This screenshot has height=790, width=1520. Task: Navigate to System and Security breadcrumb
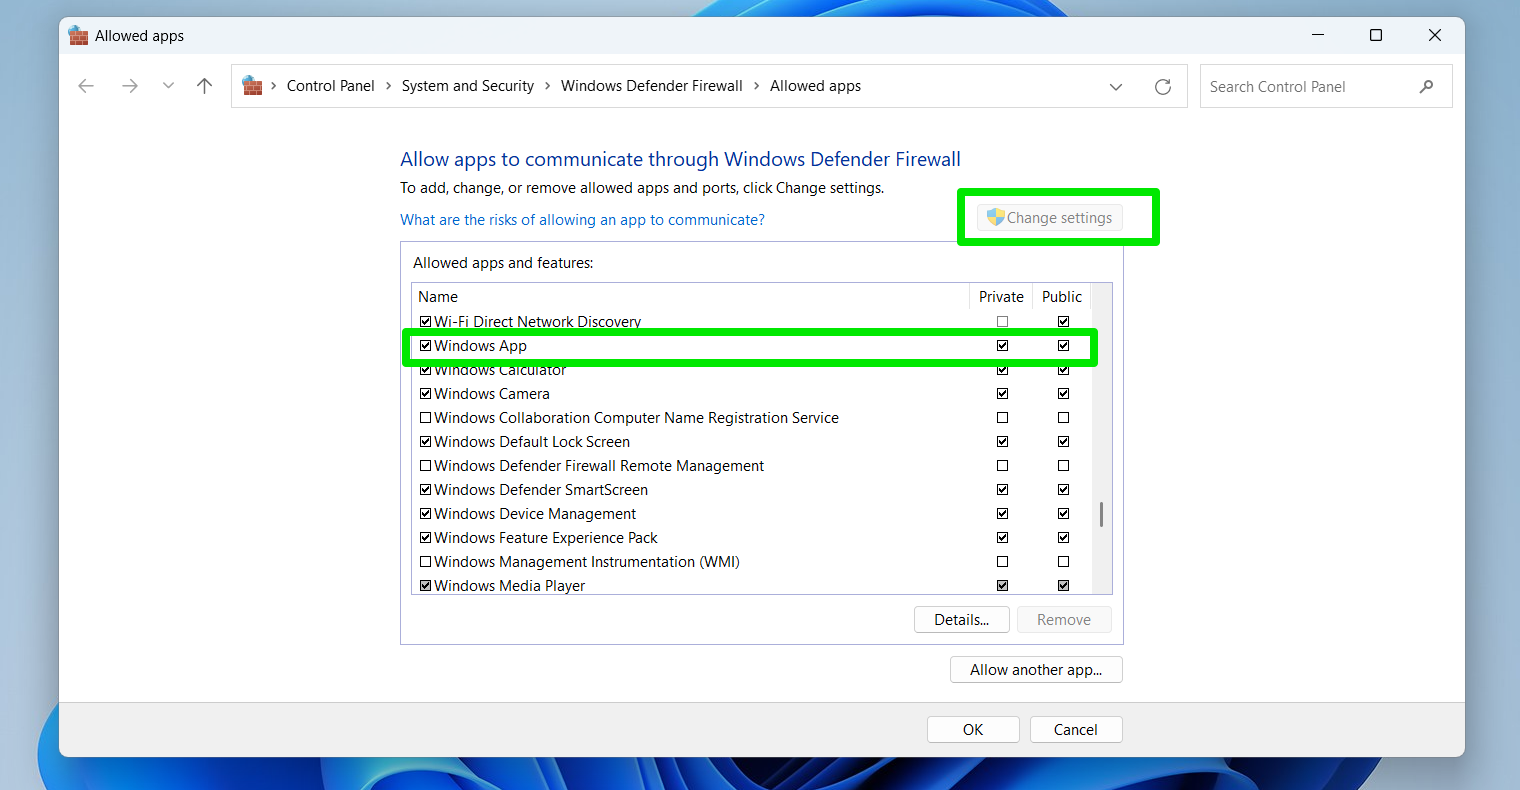coord(468,86)
